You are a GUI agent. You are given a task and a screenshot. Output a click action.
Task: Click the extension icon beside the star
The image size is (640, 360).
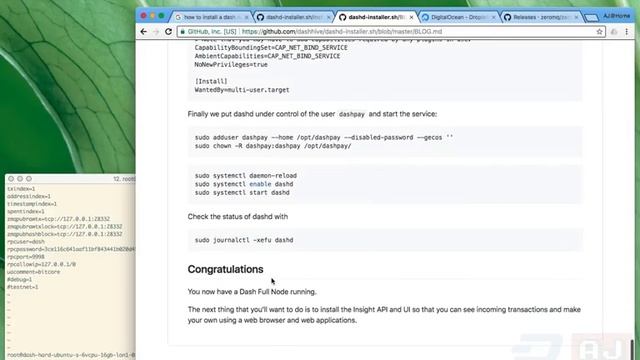click(614, 31)
